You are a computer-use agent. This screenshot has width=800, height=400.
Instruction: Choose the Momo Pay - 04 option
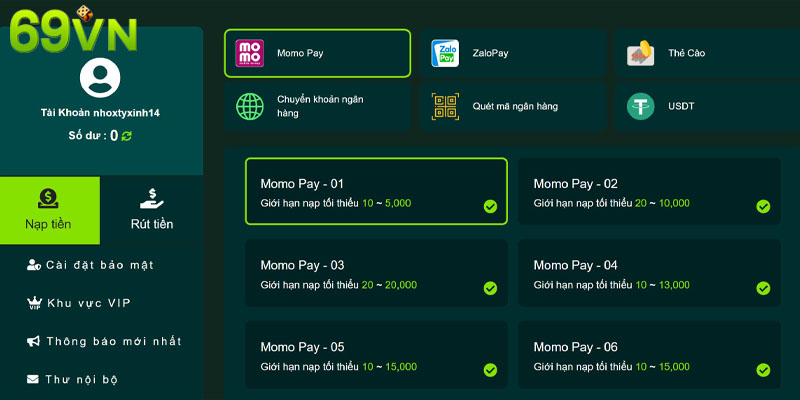[x=649, y=274]
